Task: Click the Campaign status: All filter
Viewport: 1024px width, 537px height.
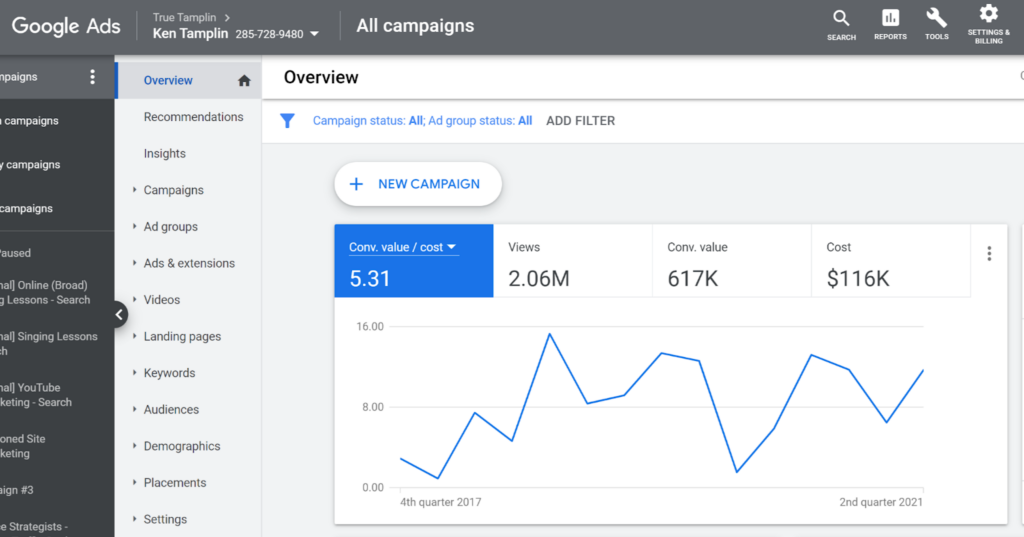Action: click(x=368, y=121)
